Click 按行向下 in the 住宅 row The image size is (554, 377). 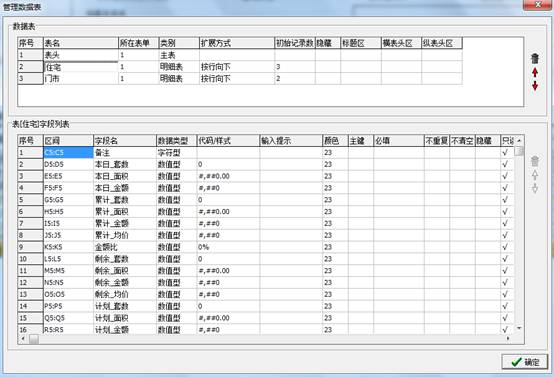[237, 67]
